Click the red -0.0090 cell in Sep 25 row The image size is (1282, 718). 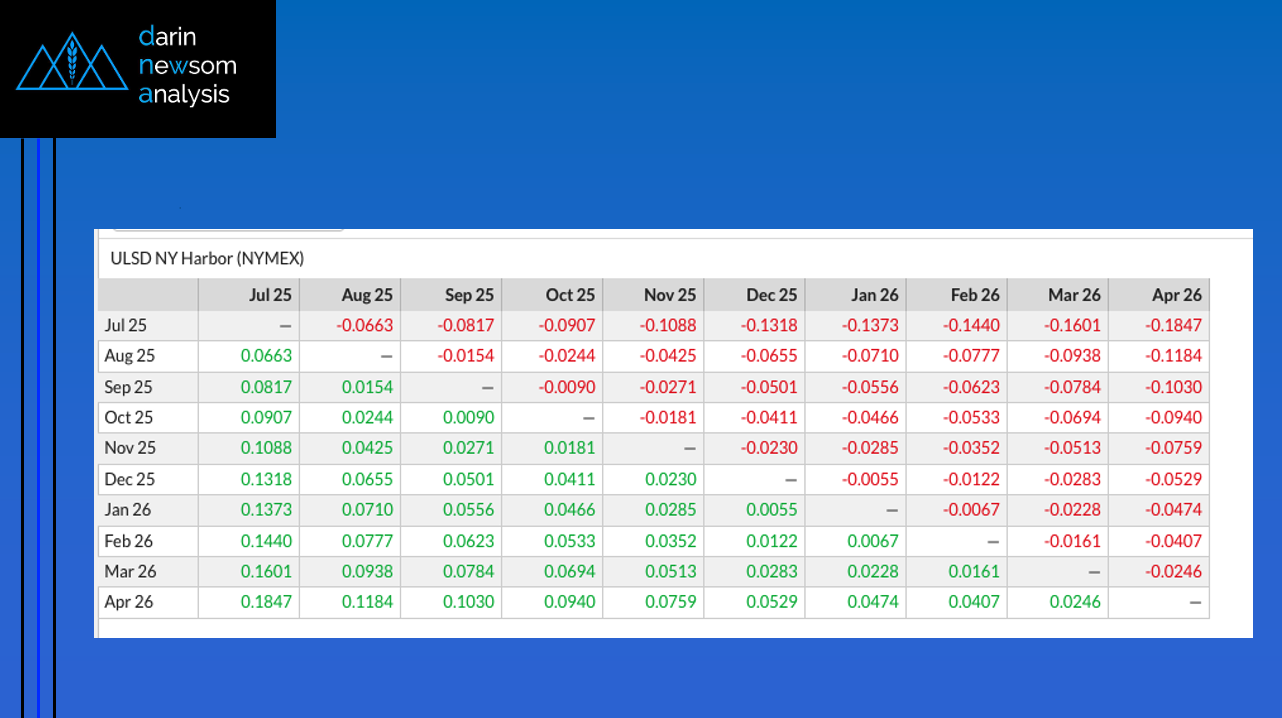[x=567, y=387]
